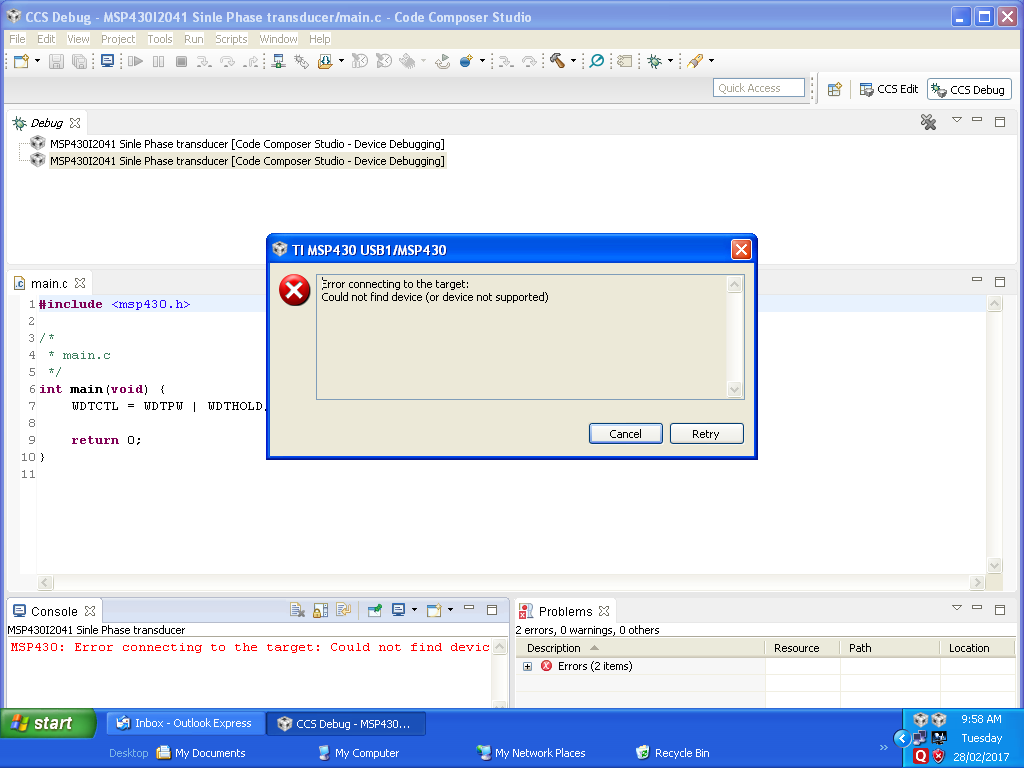1024x768 pixels.
Task: Click the Refresh arrow toolbar icon
Action: [443, 61]
